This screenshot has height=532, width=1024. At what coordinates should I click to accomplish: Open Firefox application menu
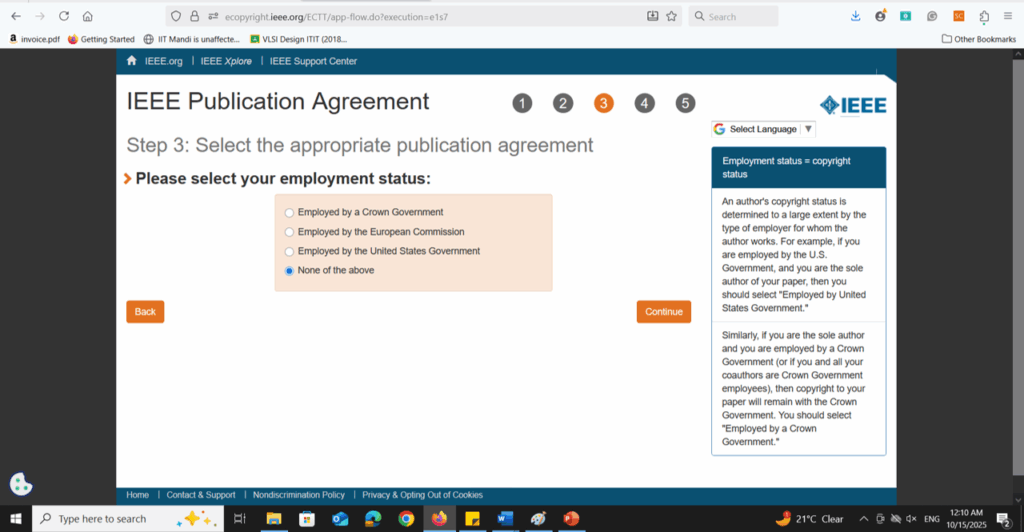pyautogui.click(x=1010, y=16)
